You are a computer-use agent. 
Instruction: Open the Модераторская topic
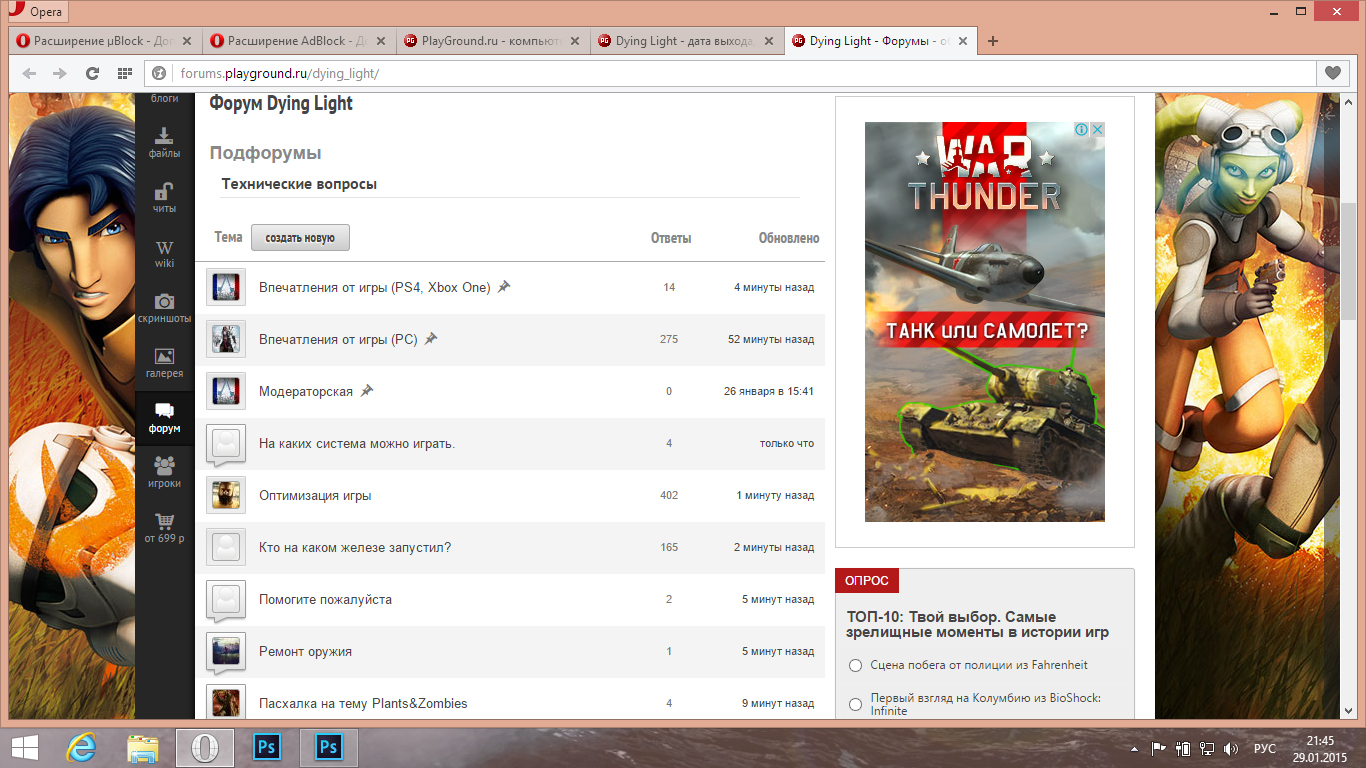coord(306,392)
